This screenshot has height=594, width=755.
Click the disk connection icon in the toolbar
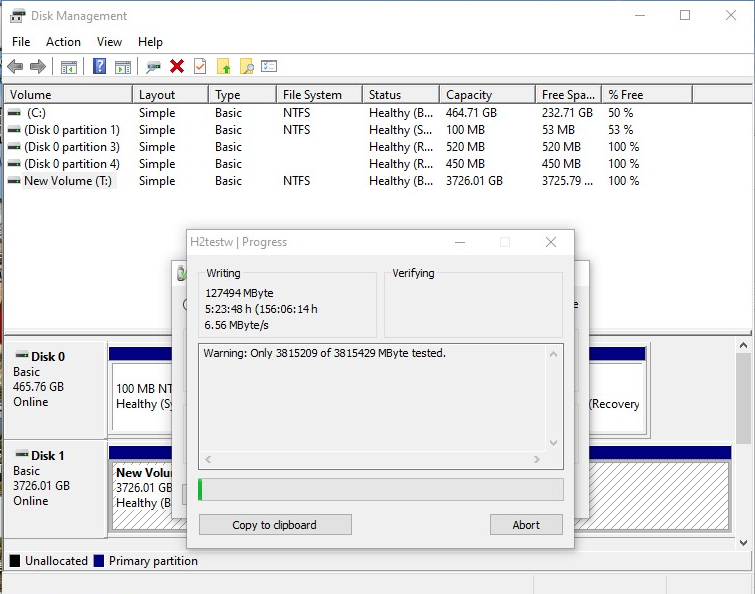click(x=153, y=67)
